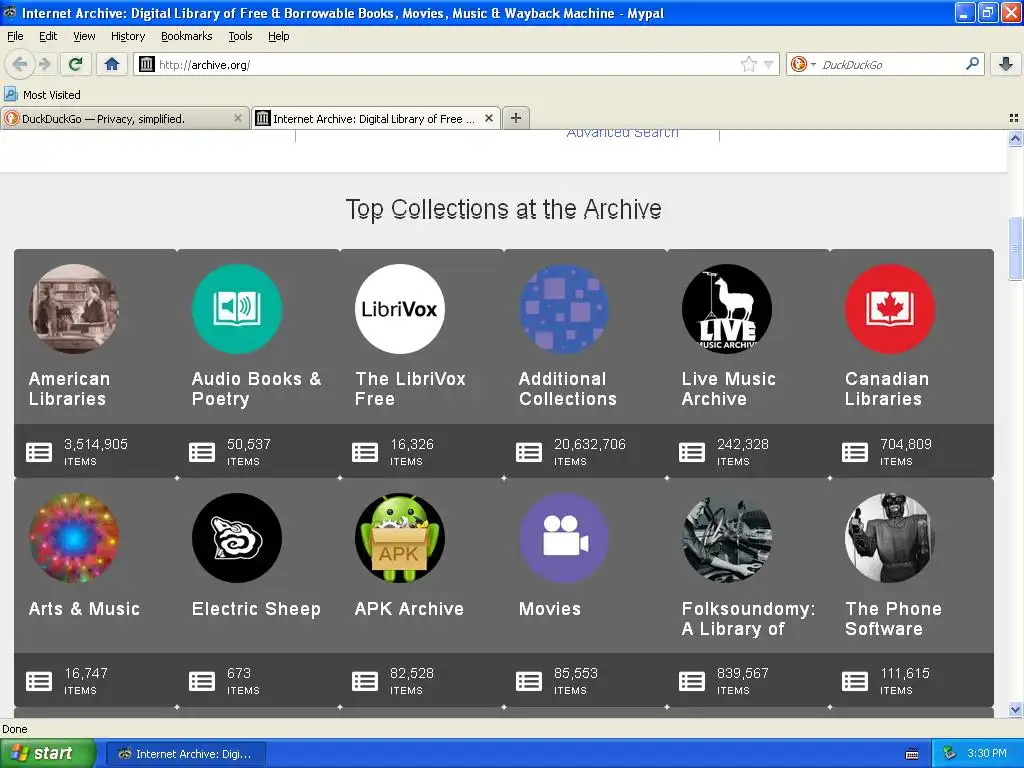Click the 242,328 items count

743,451
